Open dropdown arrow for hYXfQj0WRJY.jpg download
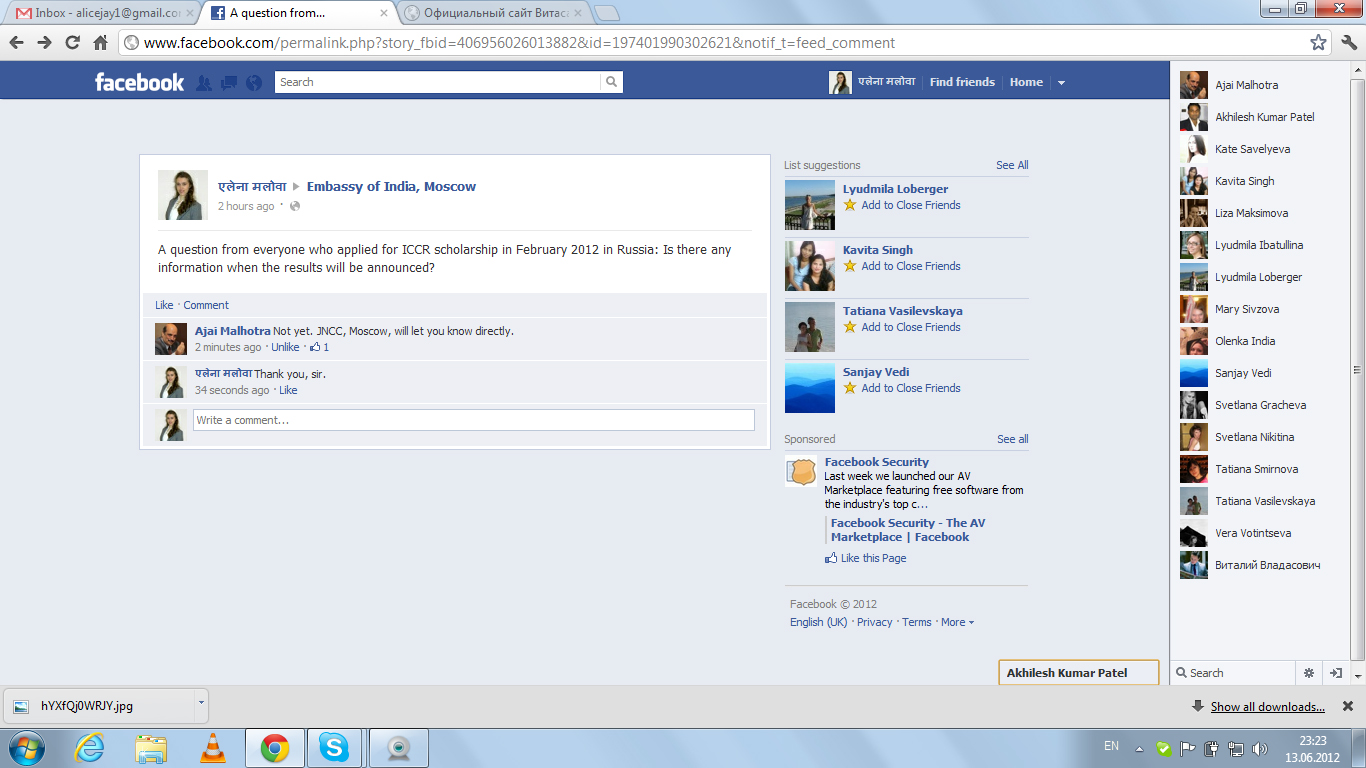 click(x=201, y=702)
